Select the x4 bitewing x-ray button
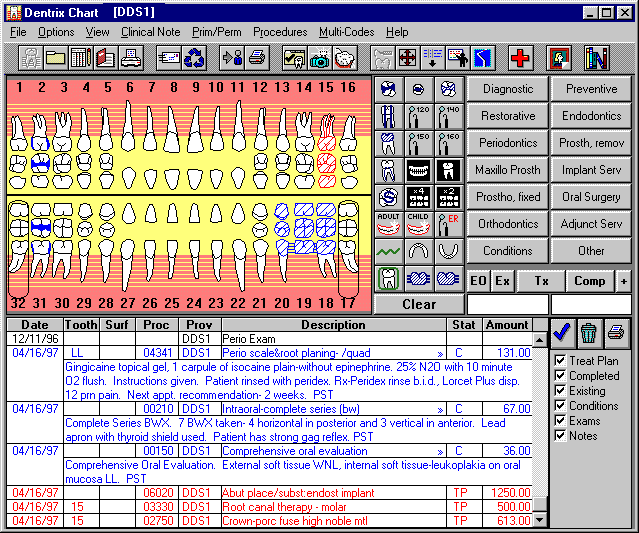Image resolution: width=639 pixels, height=533 pixels. [419, 197]
